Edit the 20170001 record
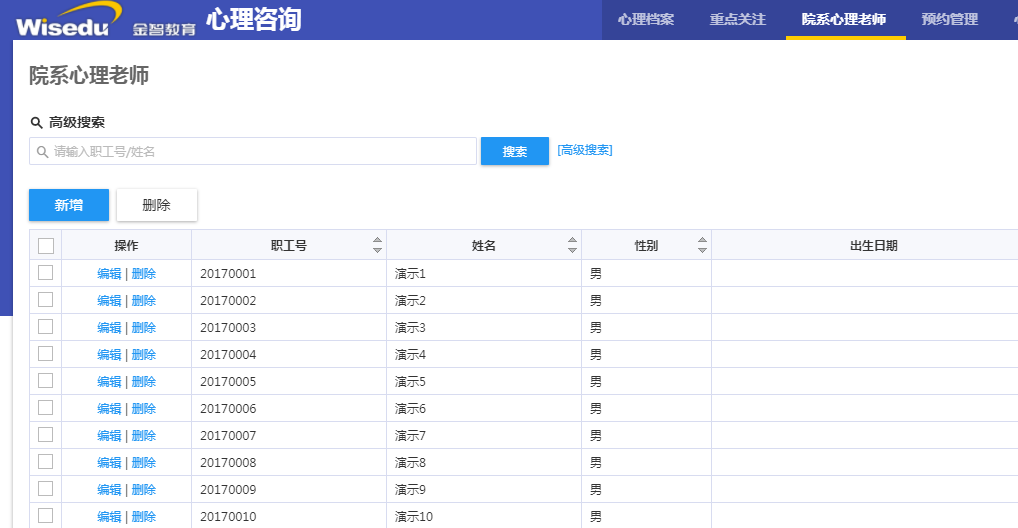Screen dimensions: 1018x528 109,274
